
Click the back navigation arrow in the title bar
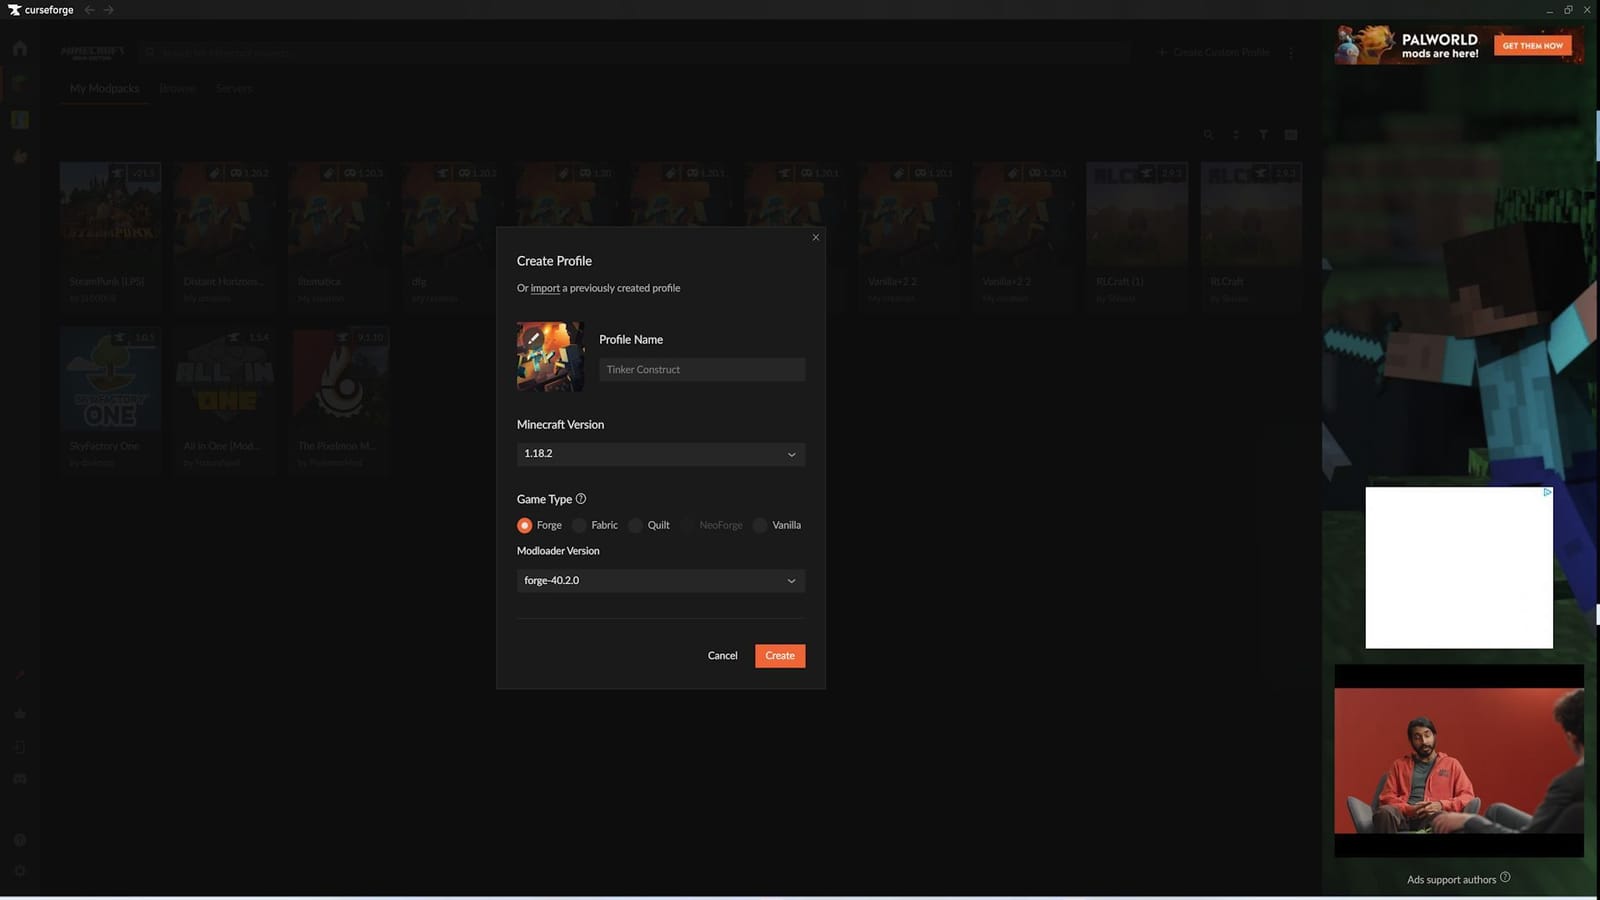[x=90, y=10]
